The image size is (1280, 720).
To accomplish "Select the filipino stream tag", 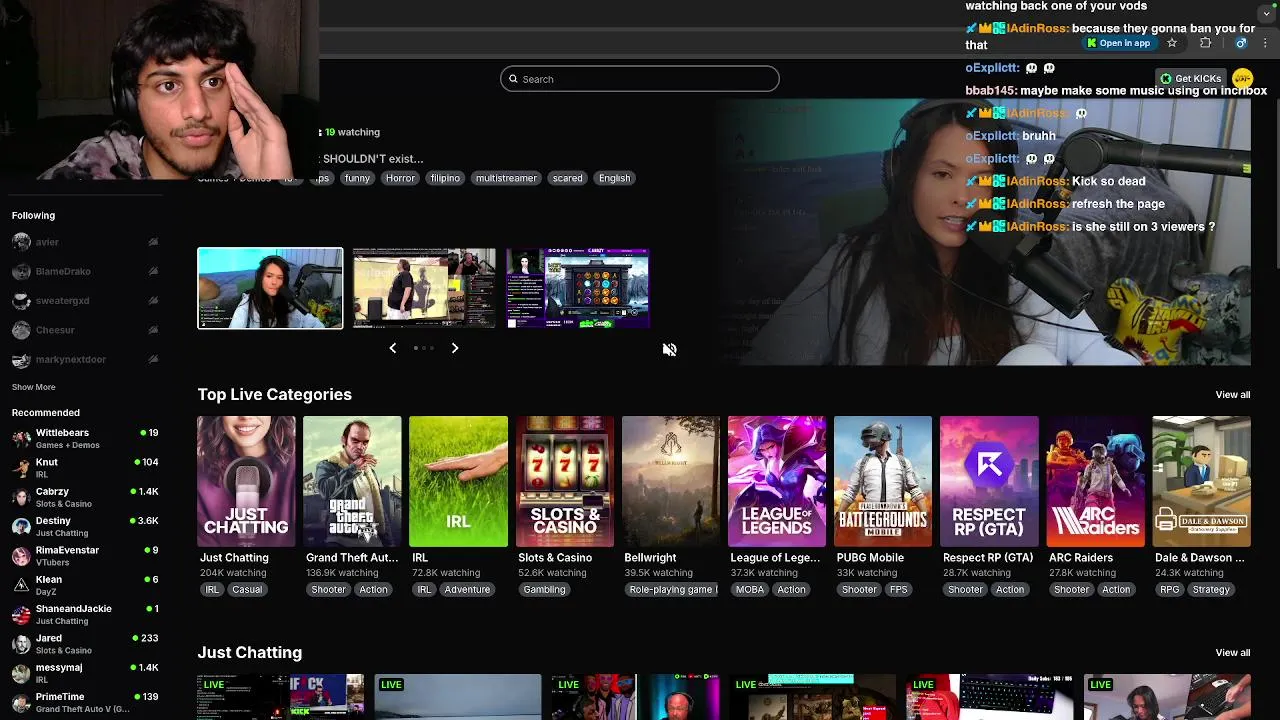I will pos(445,178).
